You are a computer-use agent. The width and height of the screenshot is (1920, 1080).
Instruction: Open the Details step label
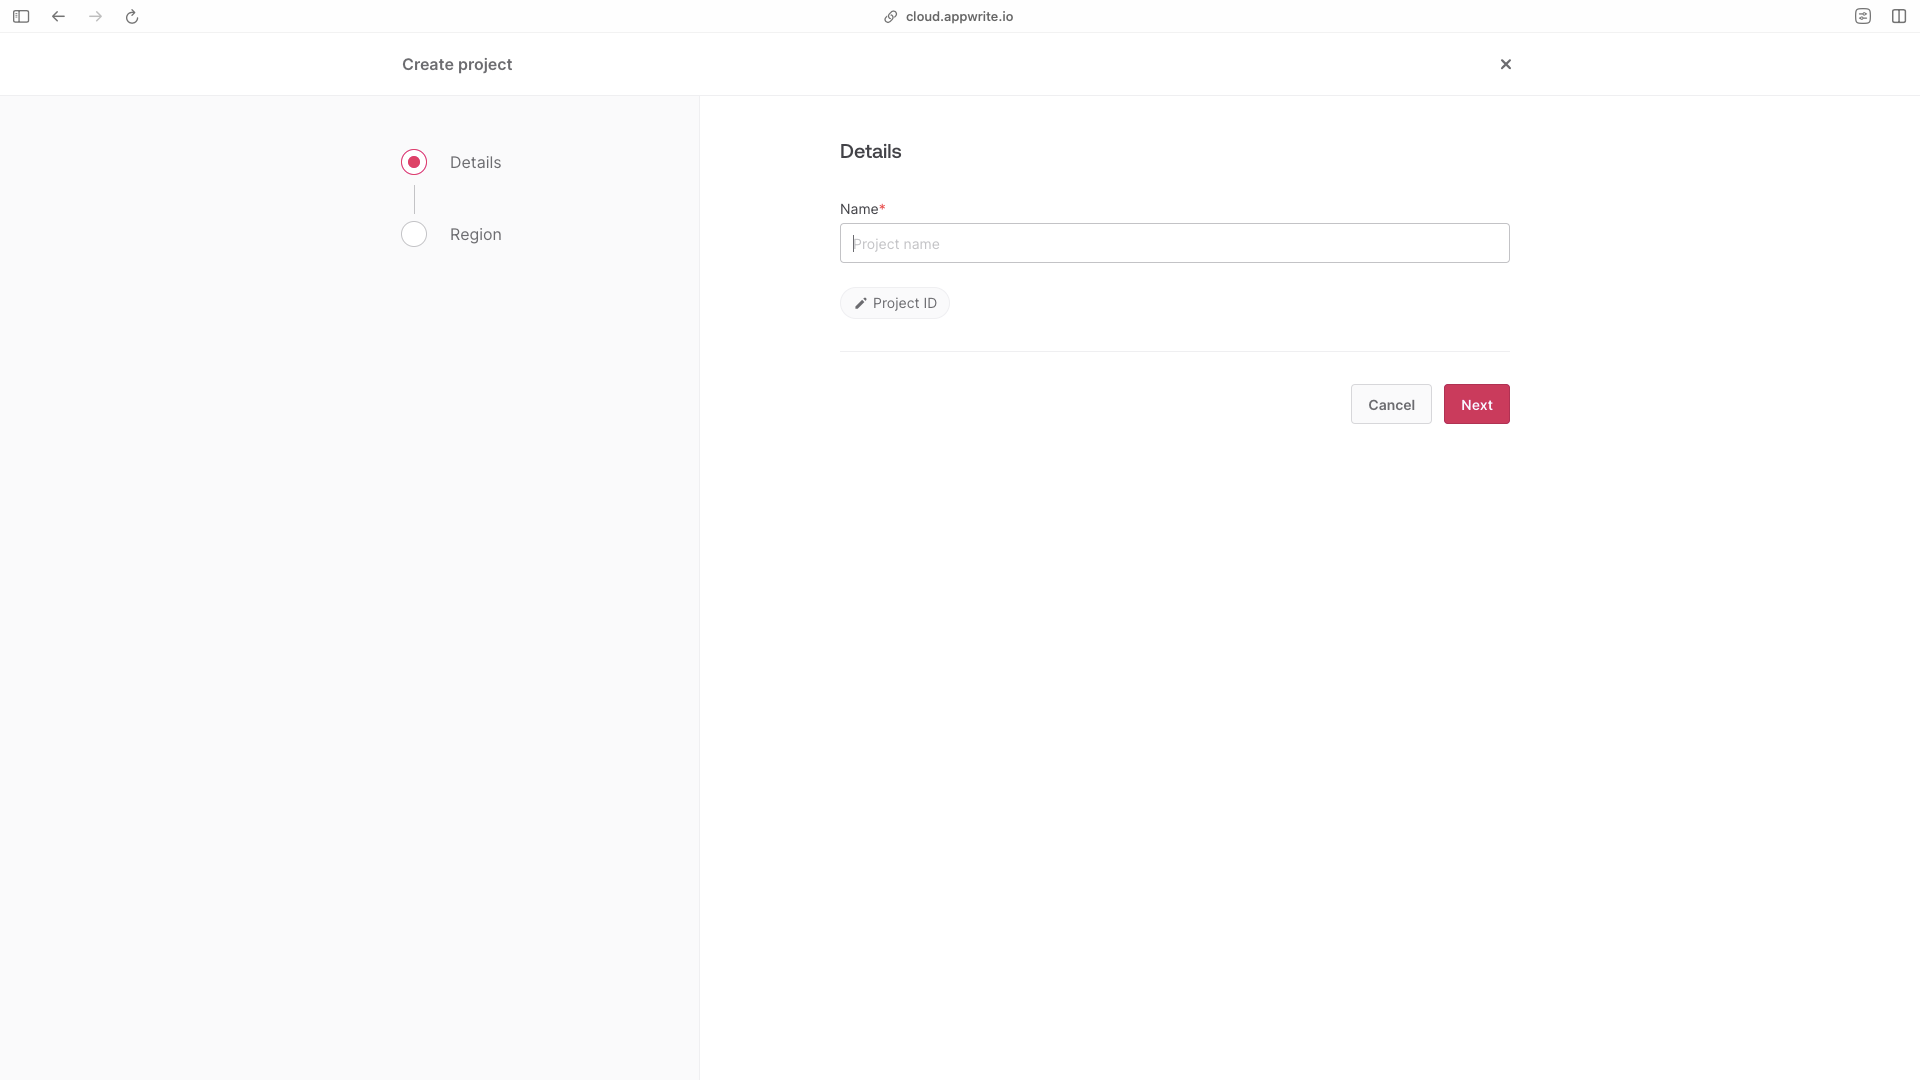tap(475, 162)
